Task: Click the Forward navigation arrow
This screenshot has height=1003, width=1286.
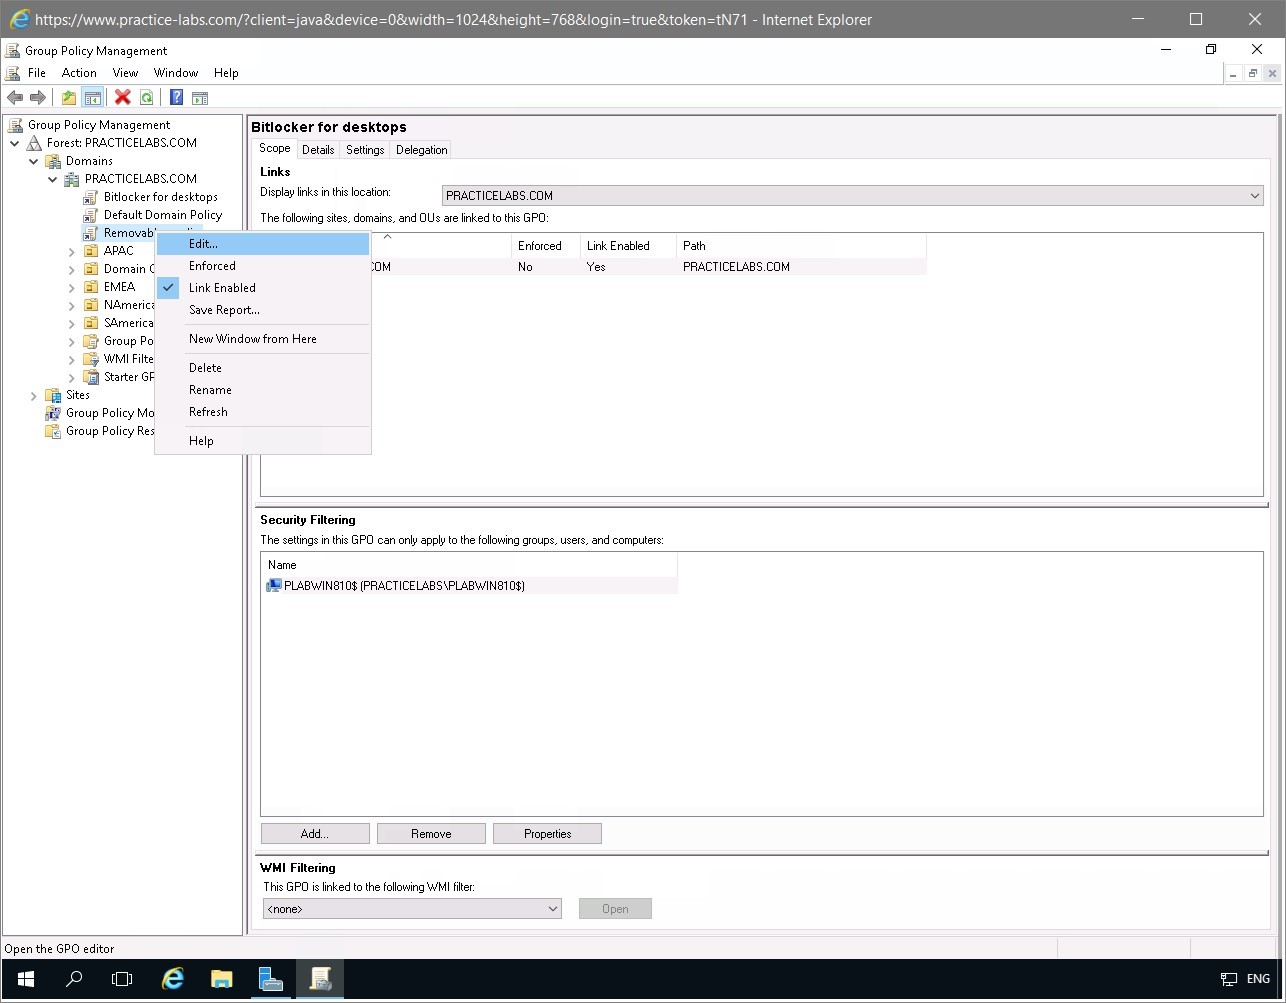Action: click(36, 97)
